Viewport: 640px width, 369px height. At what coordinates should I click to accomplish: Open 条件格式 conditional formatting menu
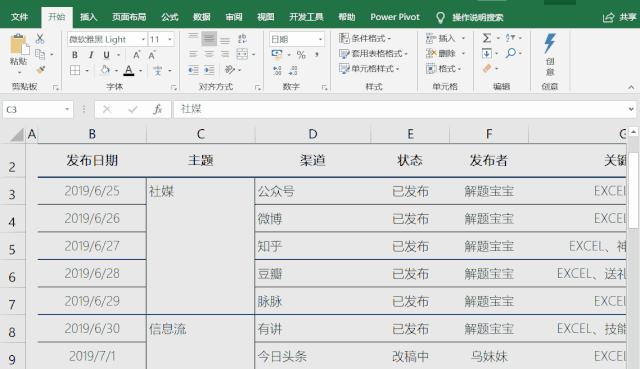pos(365,38)
